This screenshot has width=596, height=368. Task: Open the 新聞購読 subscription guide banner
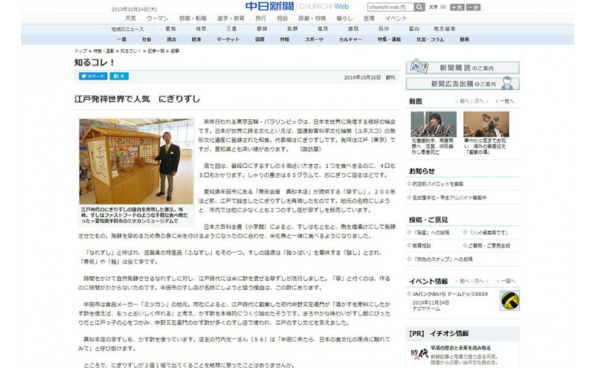tap(463, 67)
